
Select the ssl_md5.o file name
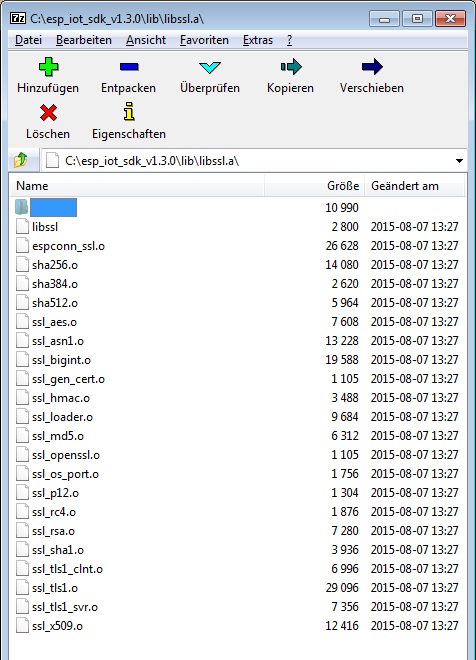[x=58, y=436]
